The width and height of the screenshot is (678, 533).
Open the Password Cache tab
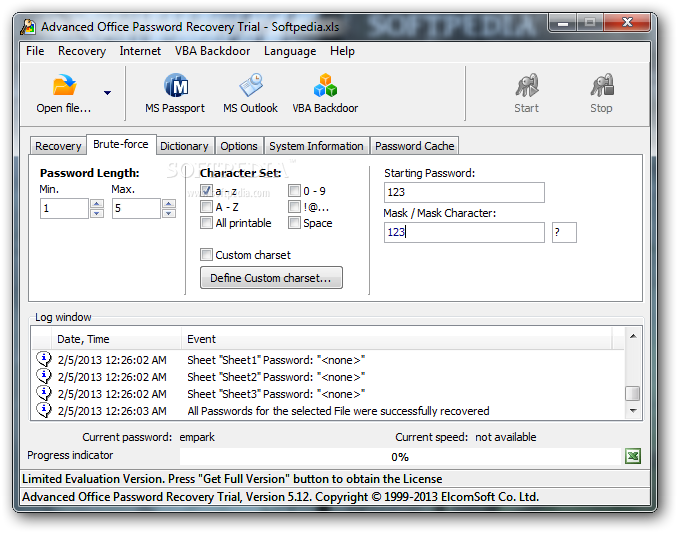coord(415,146)
